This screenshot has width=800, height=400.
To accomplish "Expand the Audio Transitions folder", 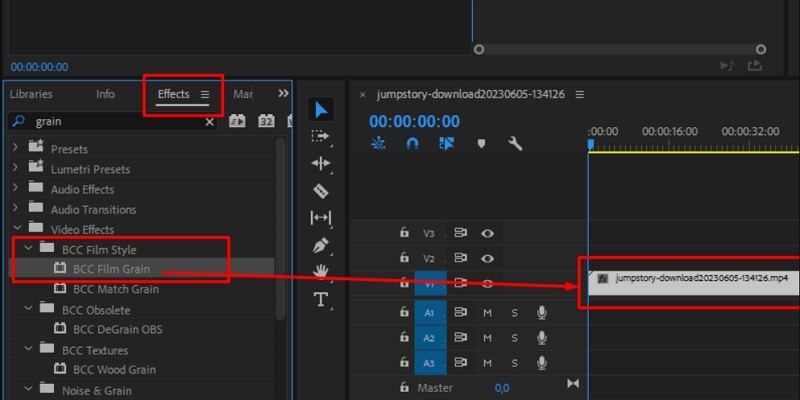I will coord(15,209).
